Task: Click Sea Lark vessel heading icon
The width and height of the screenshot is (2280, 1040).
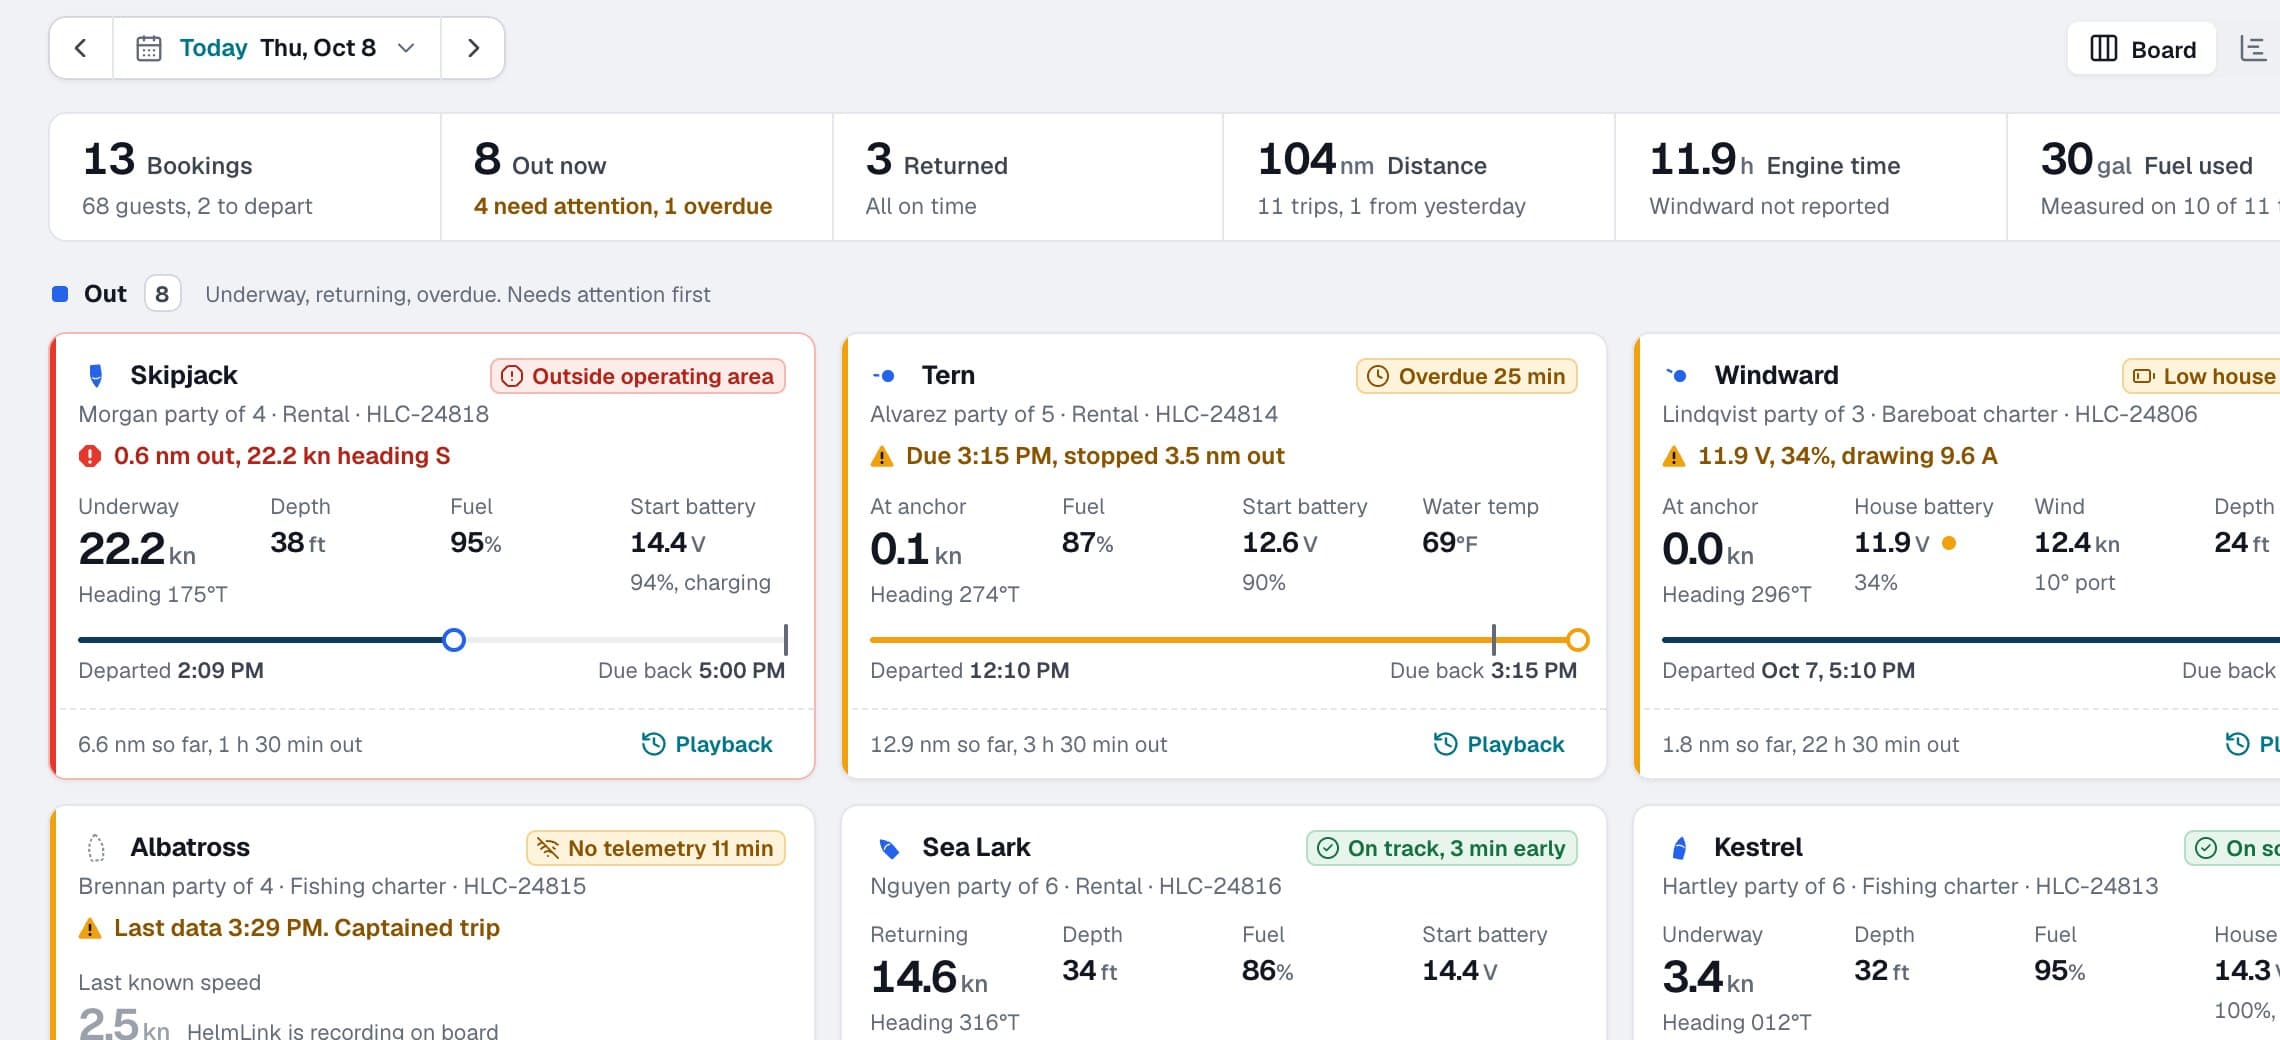Action: pyautogui.click(x=888, y=848)
